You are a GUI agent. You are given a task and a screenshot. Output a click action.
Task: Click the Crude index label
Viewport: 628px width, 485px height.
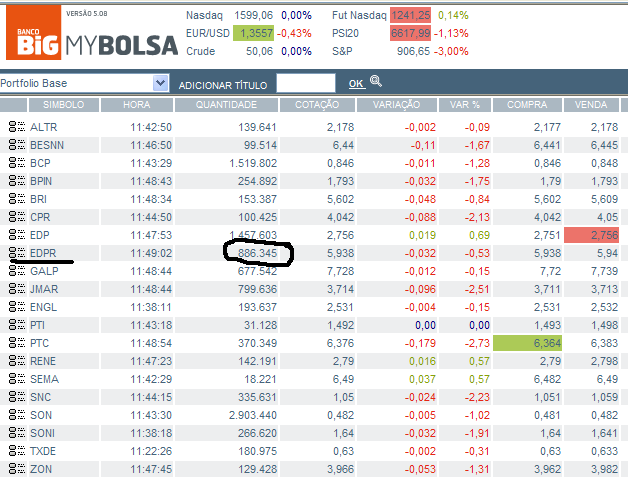(x=201, y=51)
